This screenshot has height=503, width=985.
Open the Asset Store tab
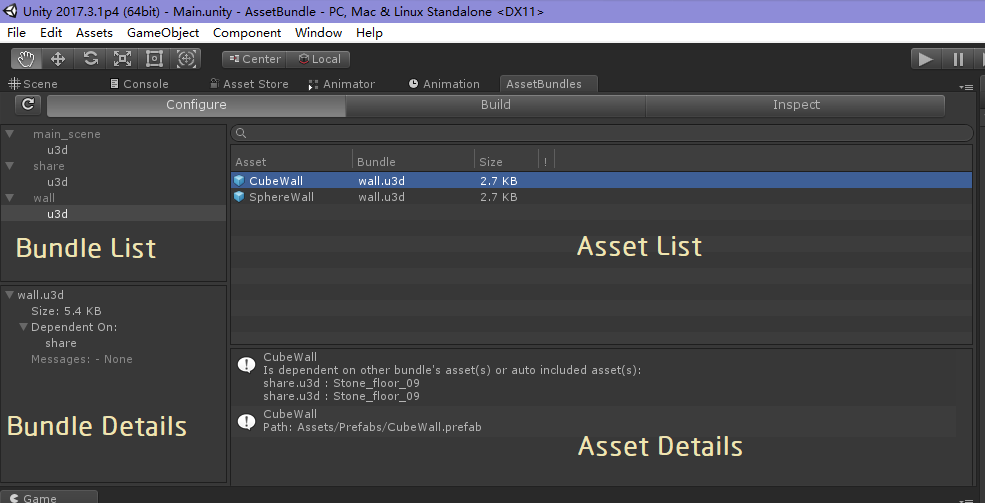249,84
